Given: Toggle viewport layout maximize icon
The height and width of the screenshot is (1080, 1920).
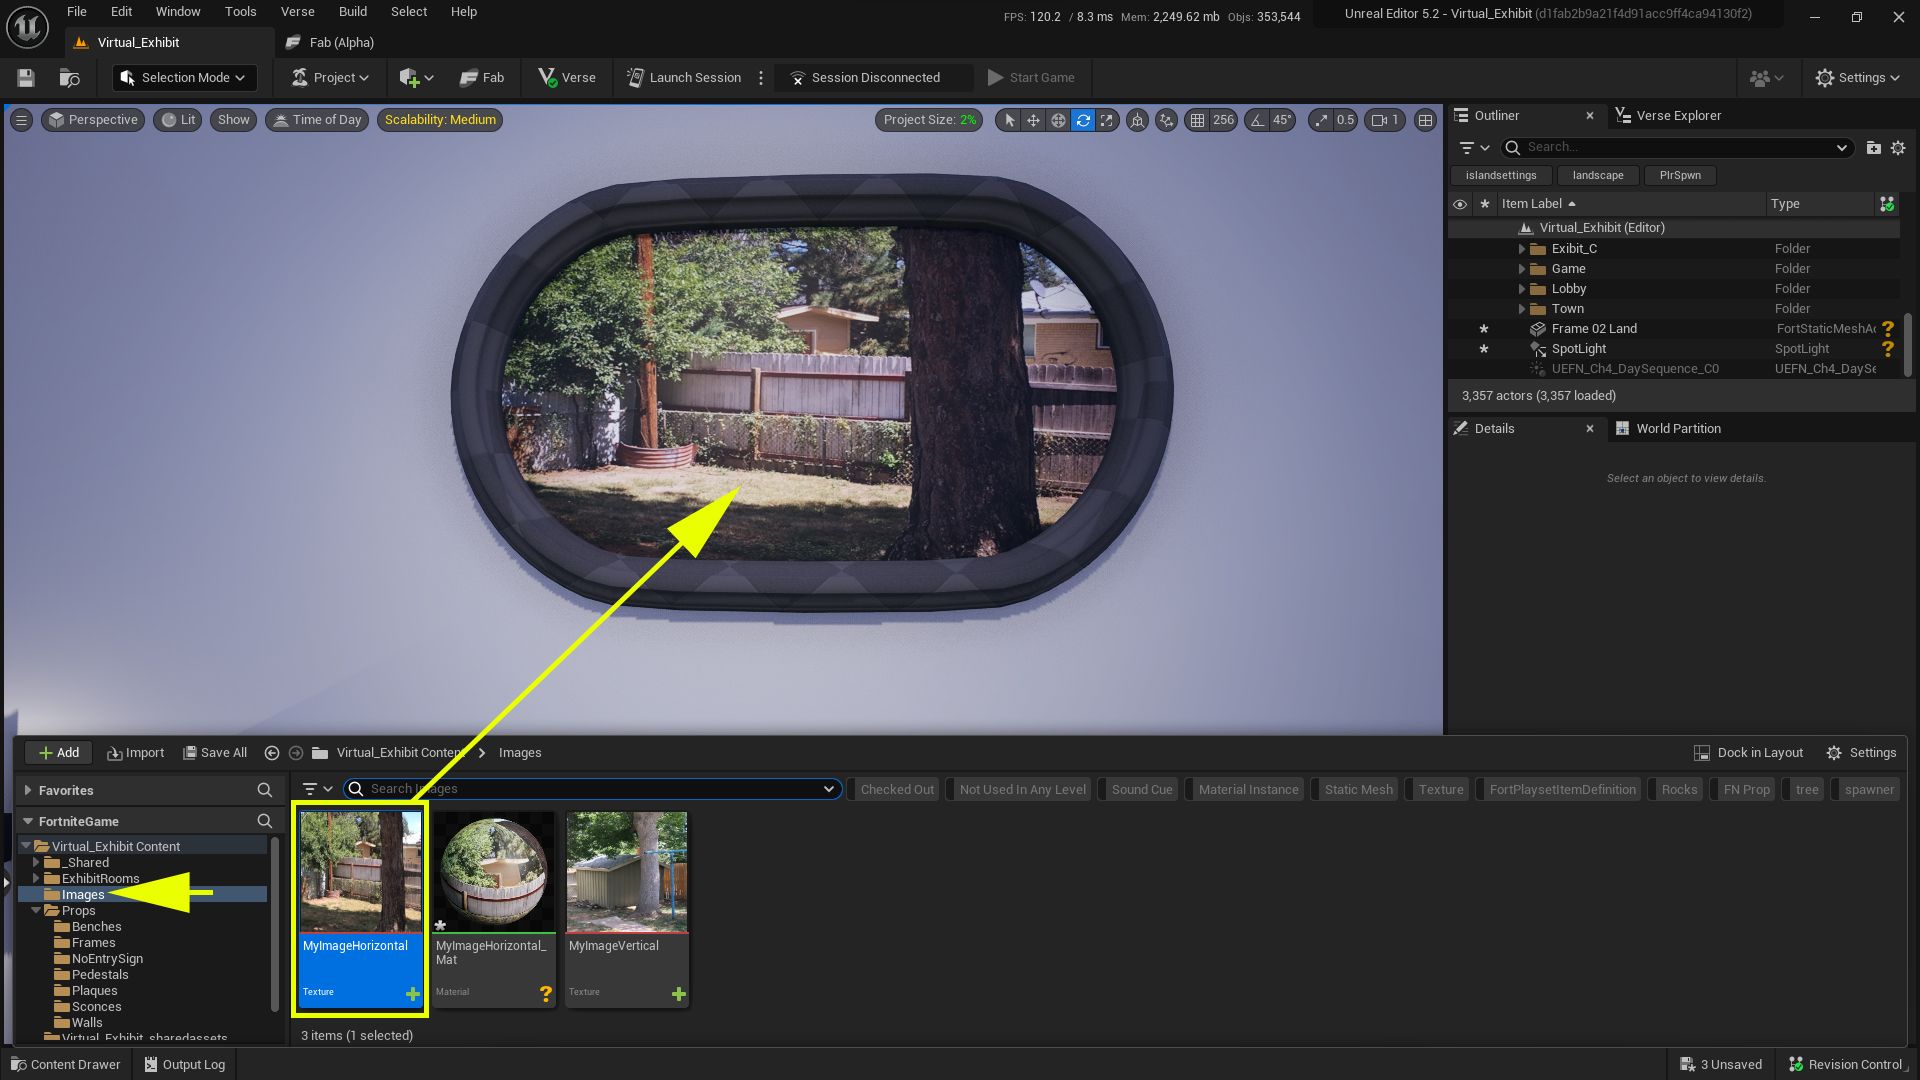Looking at the screenshot, I should 1426,120.
